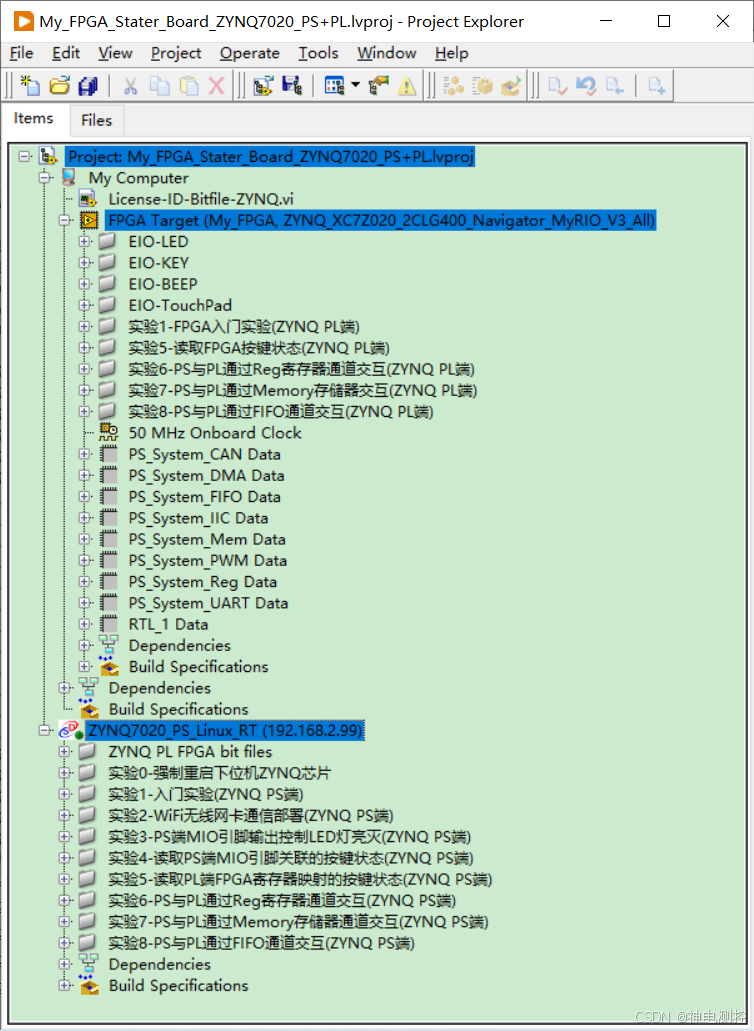
Task: Click the Resolve Conflicts toolbar icon
Action: 379,85
